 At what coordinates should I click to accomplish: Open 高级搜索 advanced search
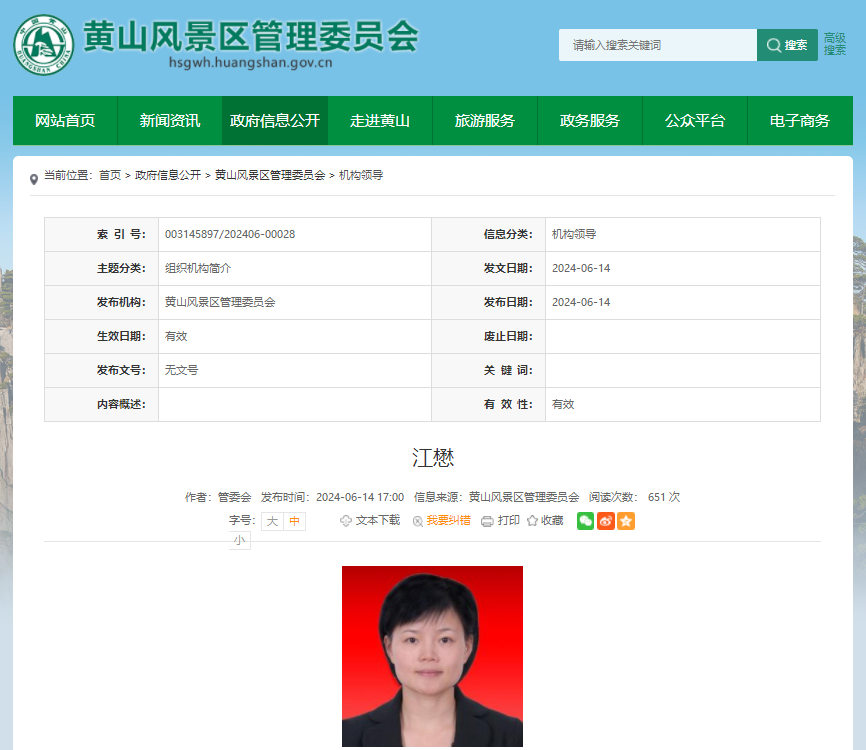[x=834, y=44]
